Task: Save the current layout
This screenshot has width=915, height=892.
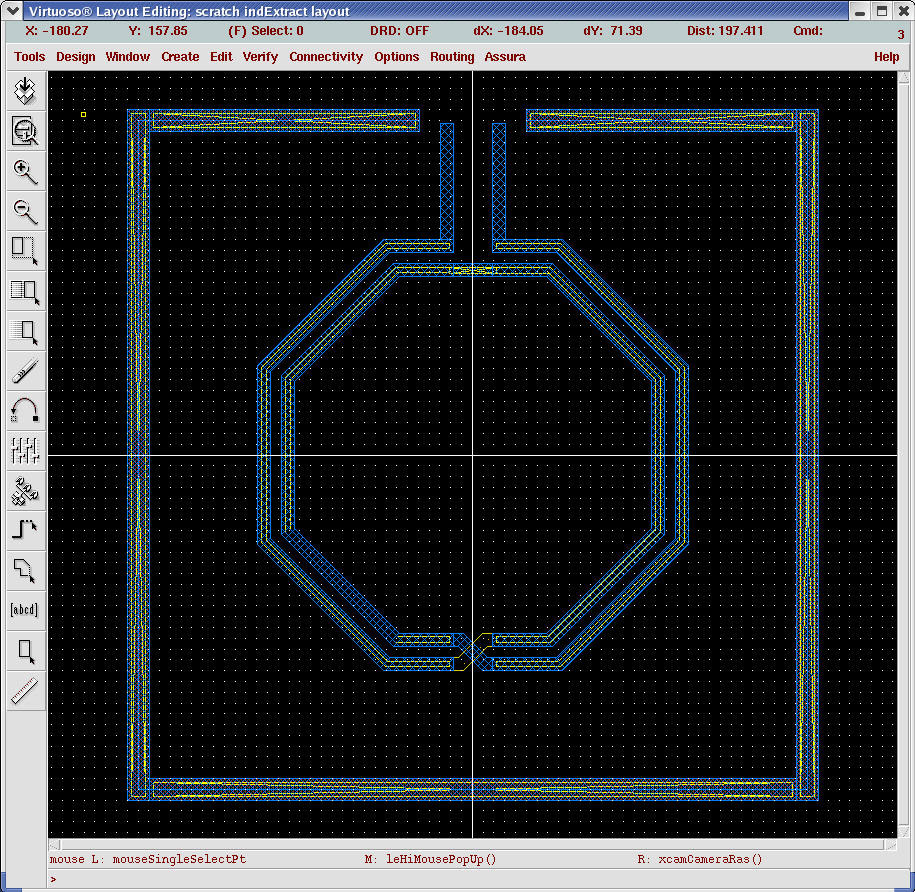Action: point(24,91)
